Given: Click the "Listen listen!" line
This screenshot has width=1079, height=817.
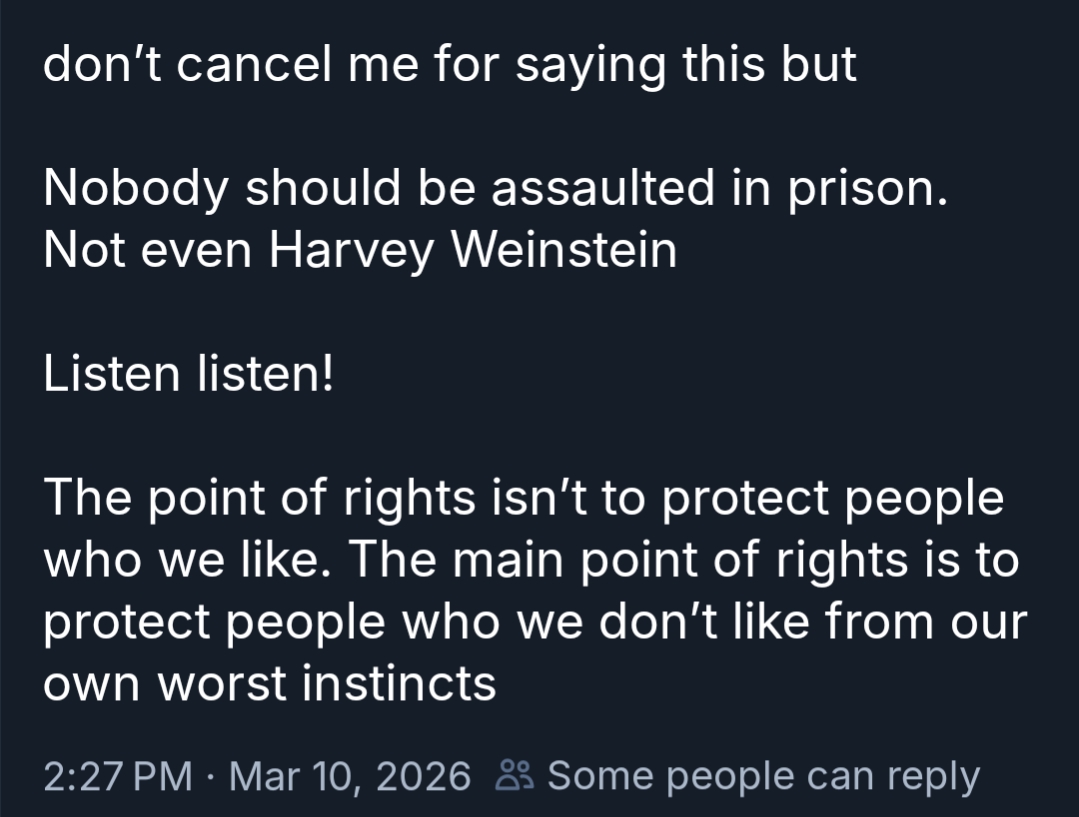Looking at the screenshot, I should click(x=189, y=374).
